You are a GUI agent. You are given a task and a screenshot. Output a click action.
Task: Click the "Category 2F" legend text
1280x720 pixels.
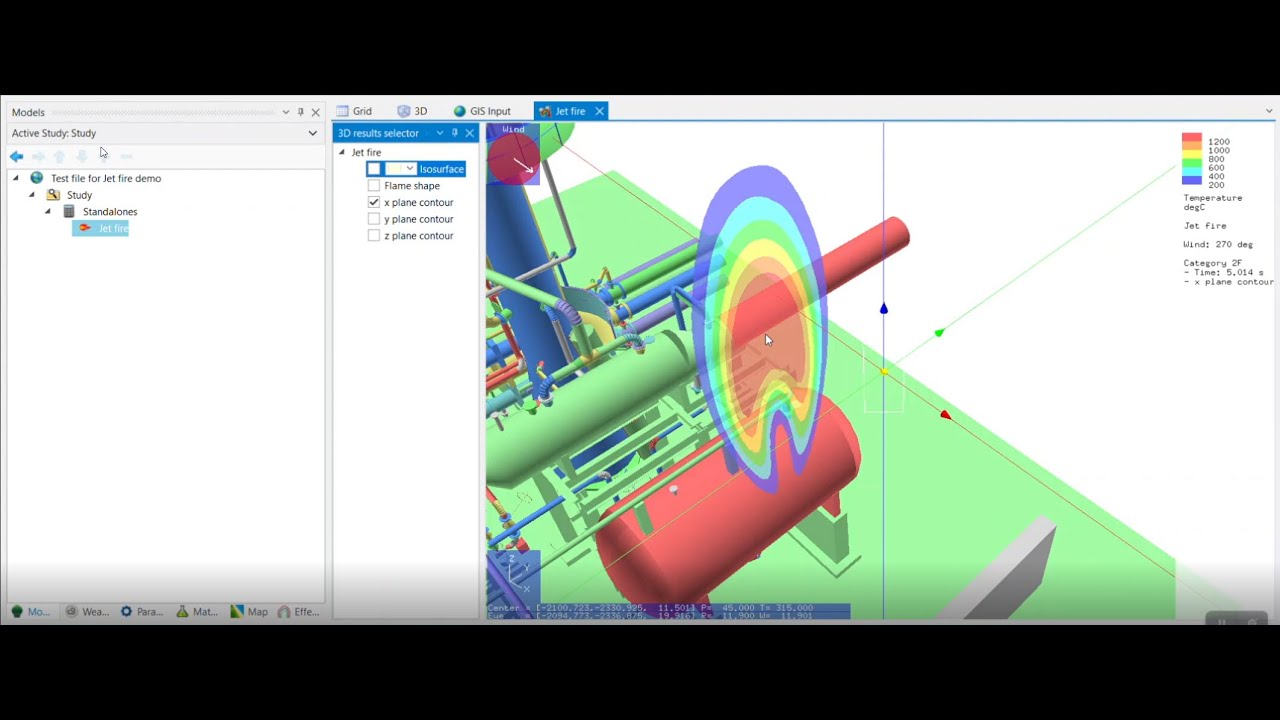pyautogui.click(x=1213, y=263)
